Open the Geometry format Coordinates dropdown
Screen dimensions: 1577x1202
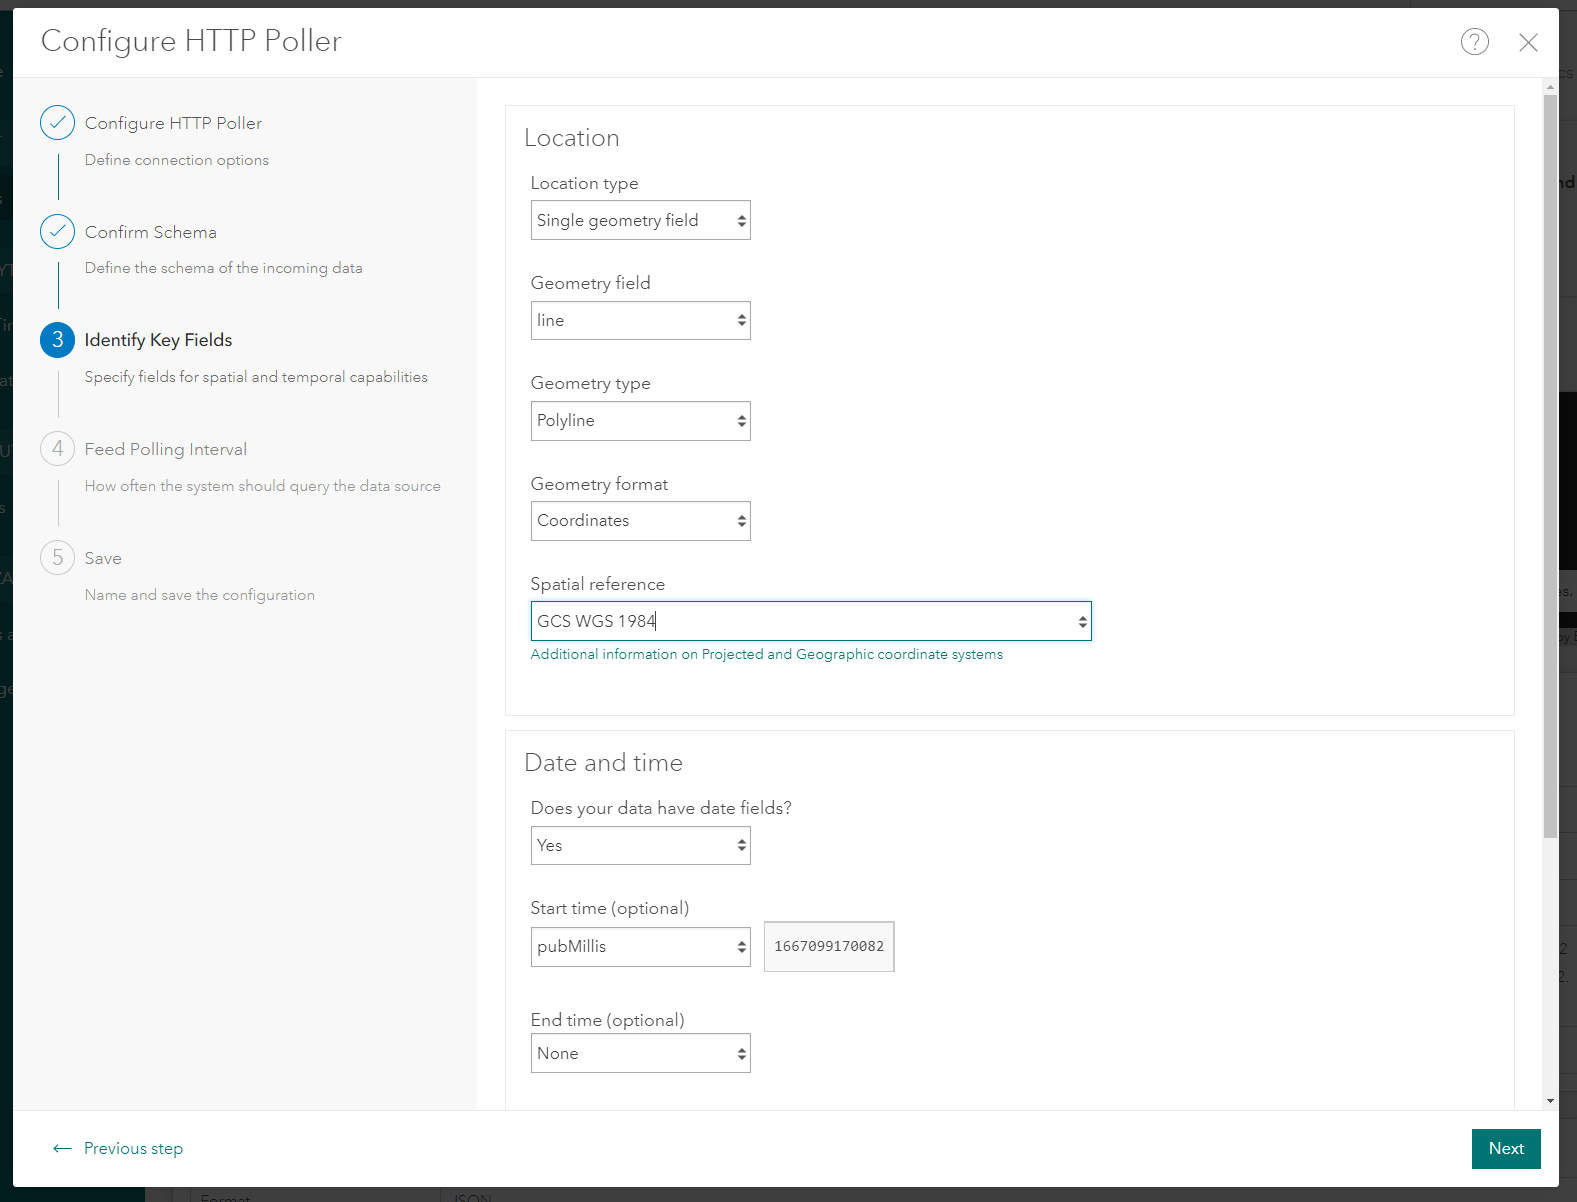[640, 521]
